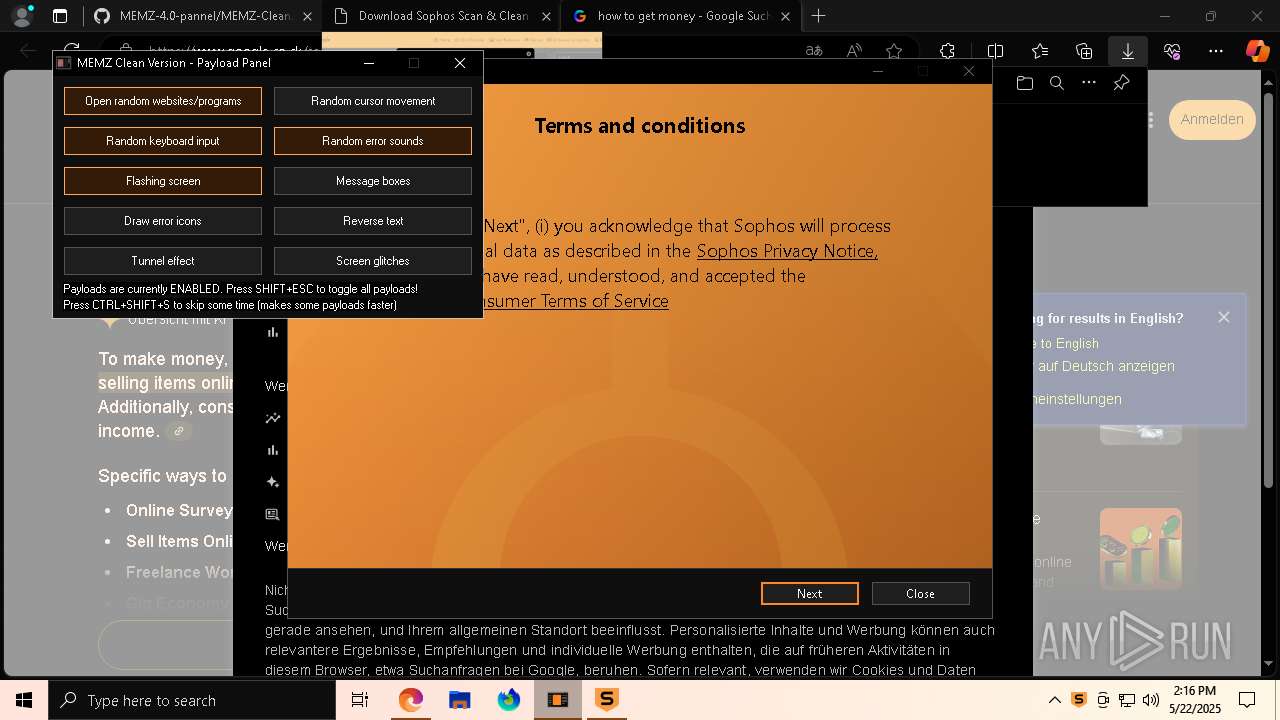Open the clock showing 2:16 PM
Image resolution: width=1280 pixels, height=720 pixels.
(1194, 699)
